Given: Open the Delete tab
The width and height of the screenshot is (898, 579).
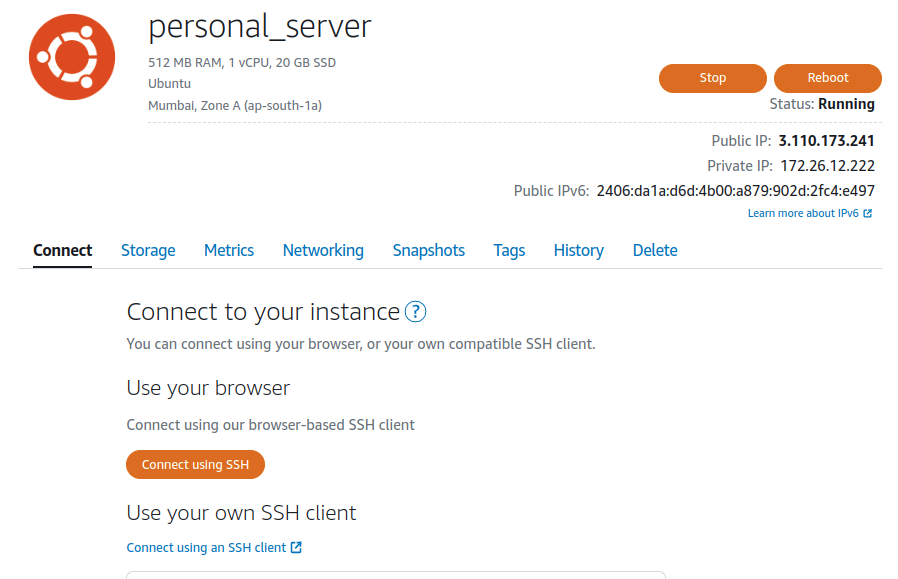Looking at the screenshot, I should pos(655,250).
